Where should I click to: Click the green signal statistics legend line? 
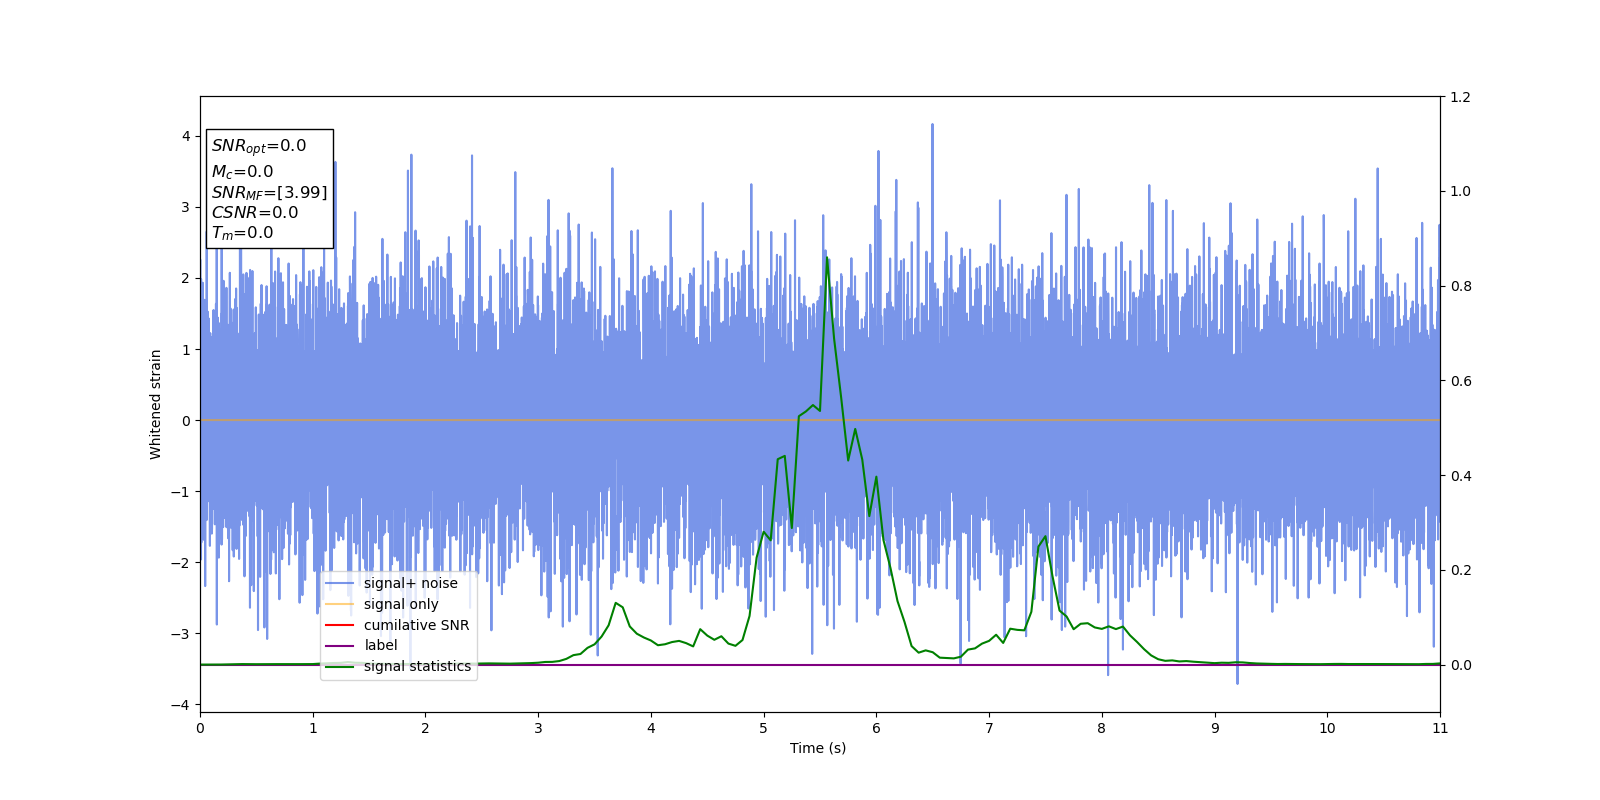pos(340,667)
